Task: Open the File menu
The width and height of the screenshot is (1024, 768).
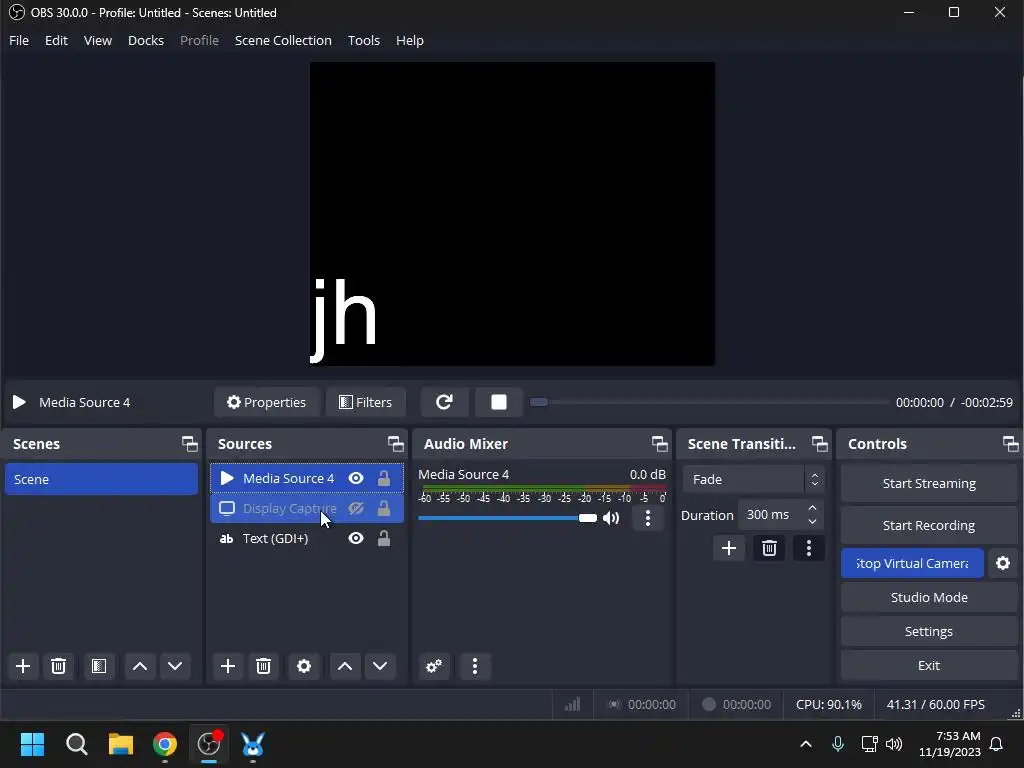Action: click(19, 40)
